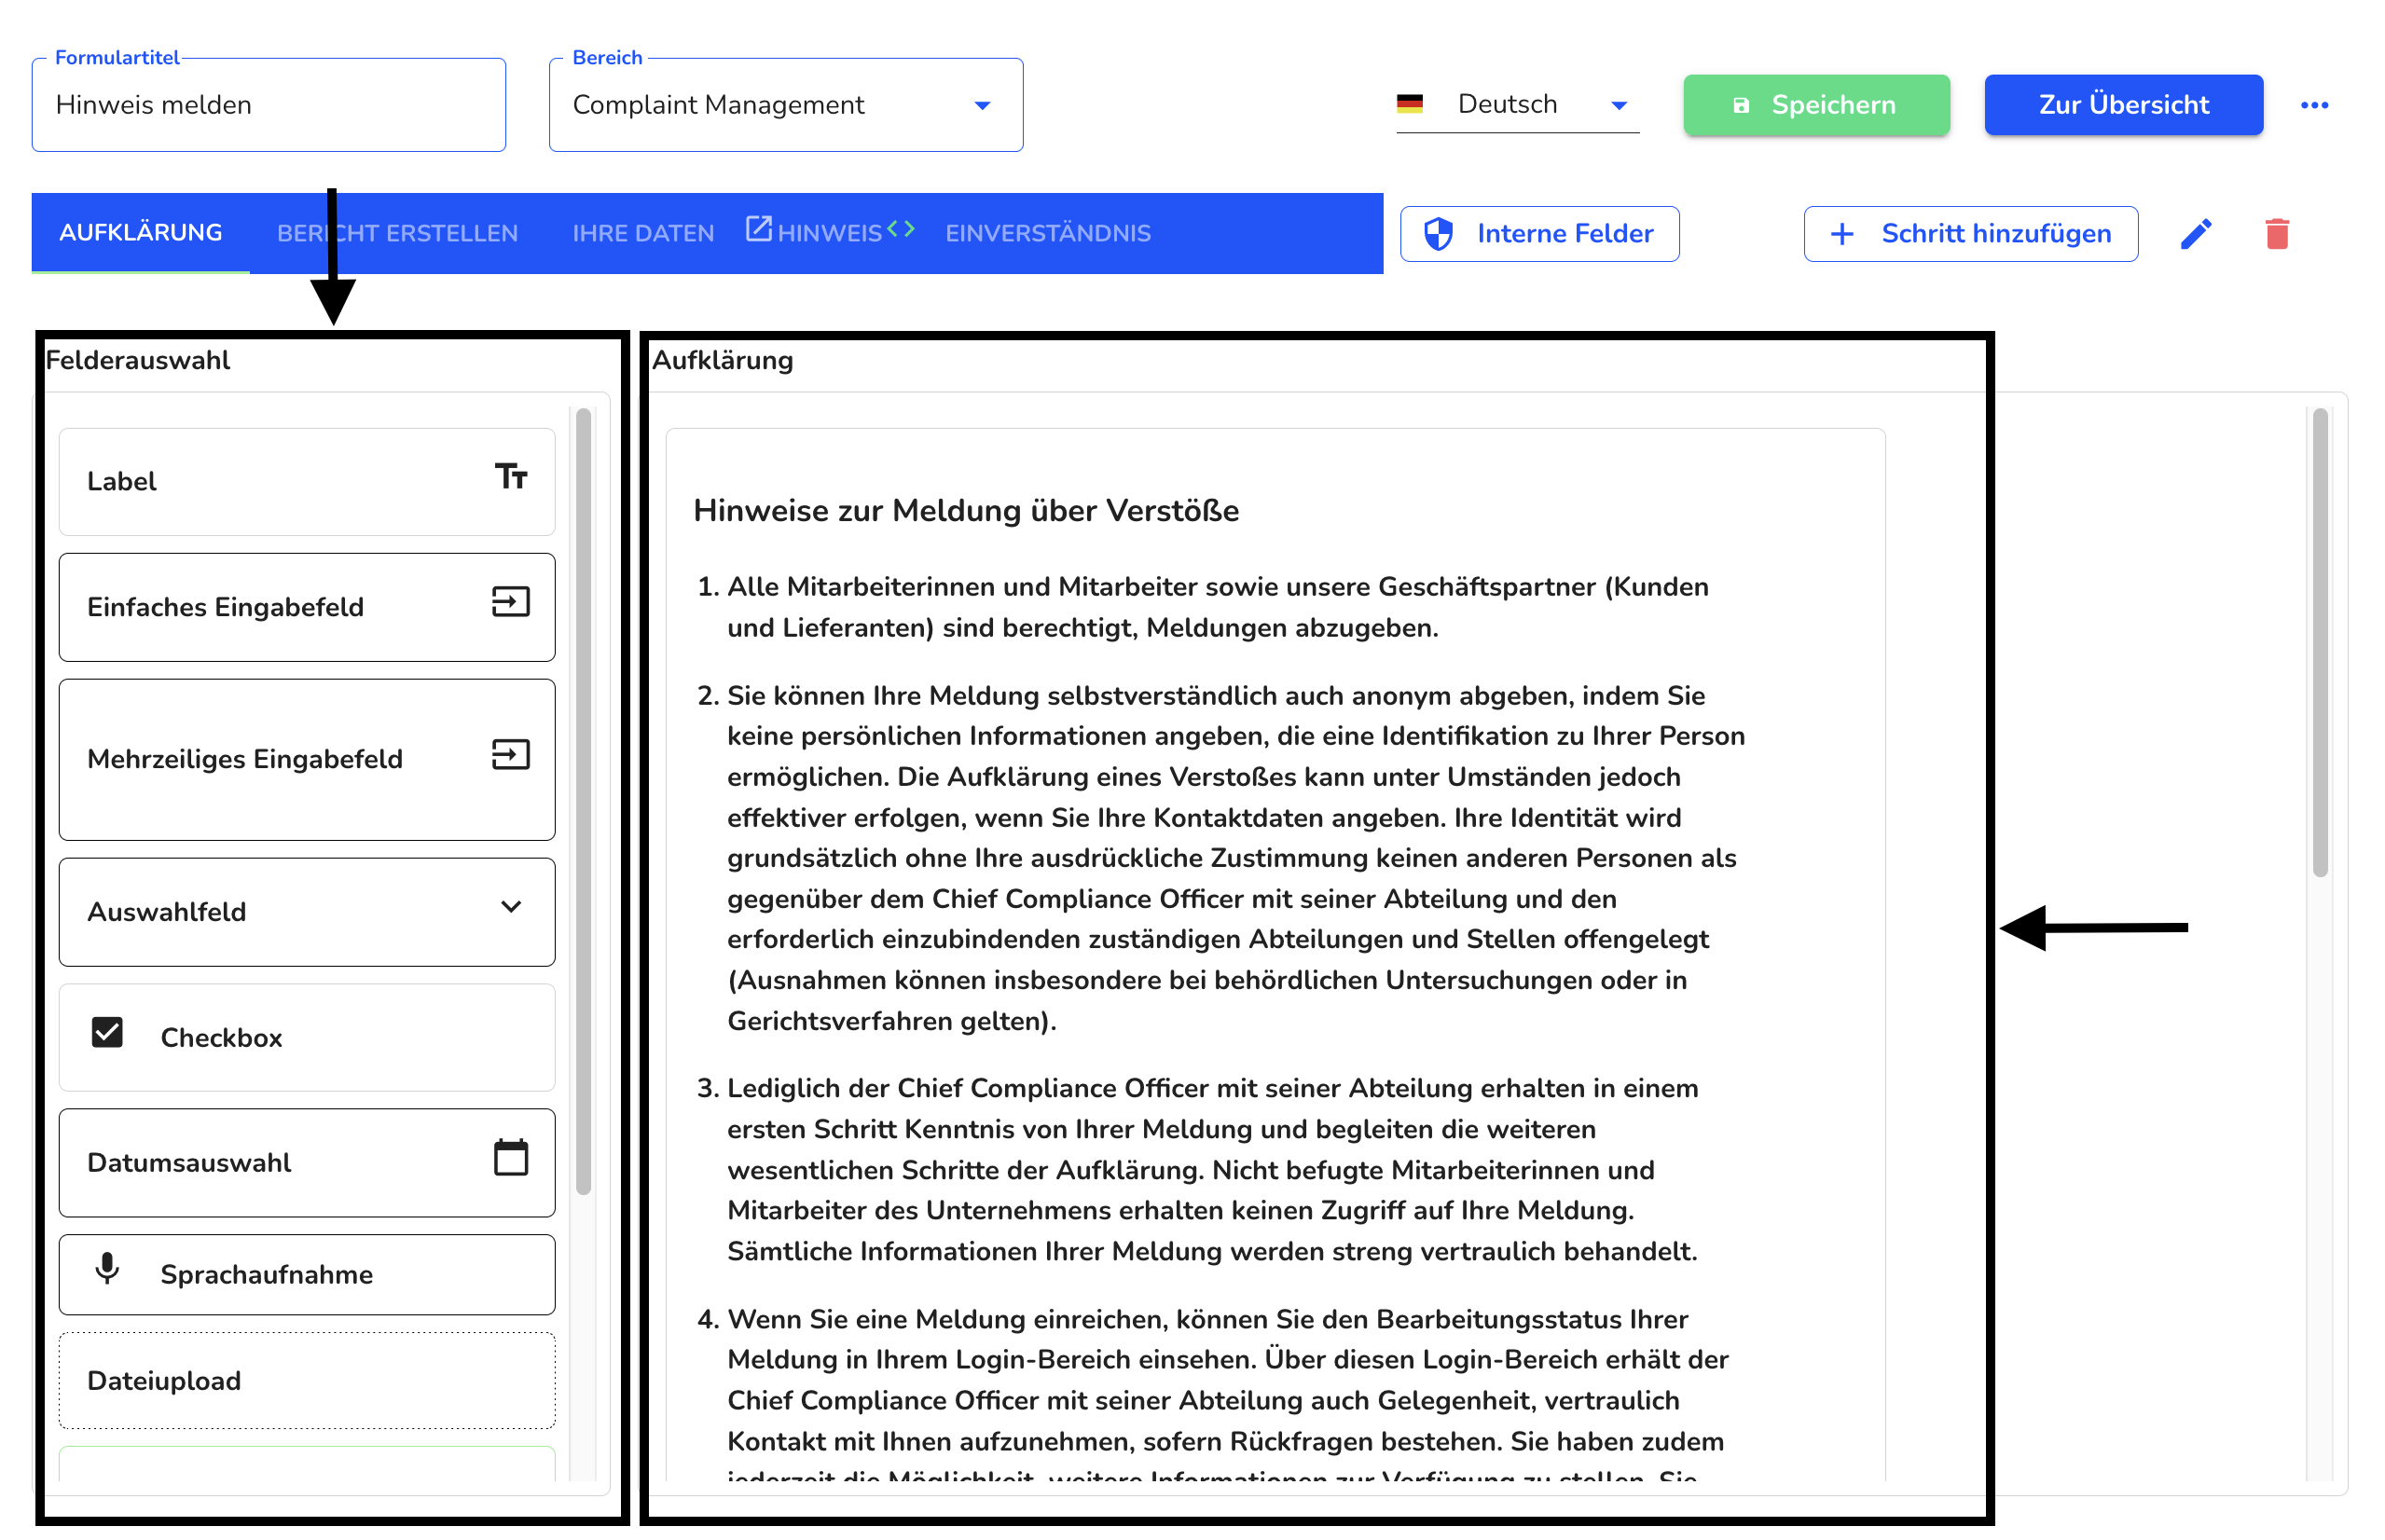This screenshot has width=2385, height=1540.
Task: Click the 'Felderauswahl' panel title
Action: pos(138,360)
